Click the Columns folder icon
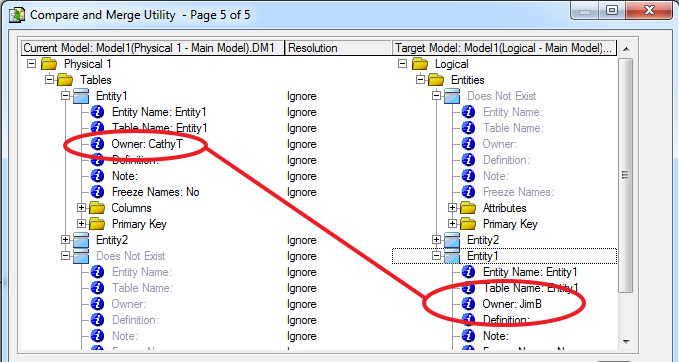 [x=97, y=208]
